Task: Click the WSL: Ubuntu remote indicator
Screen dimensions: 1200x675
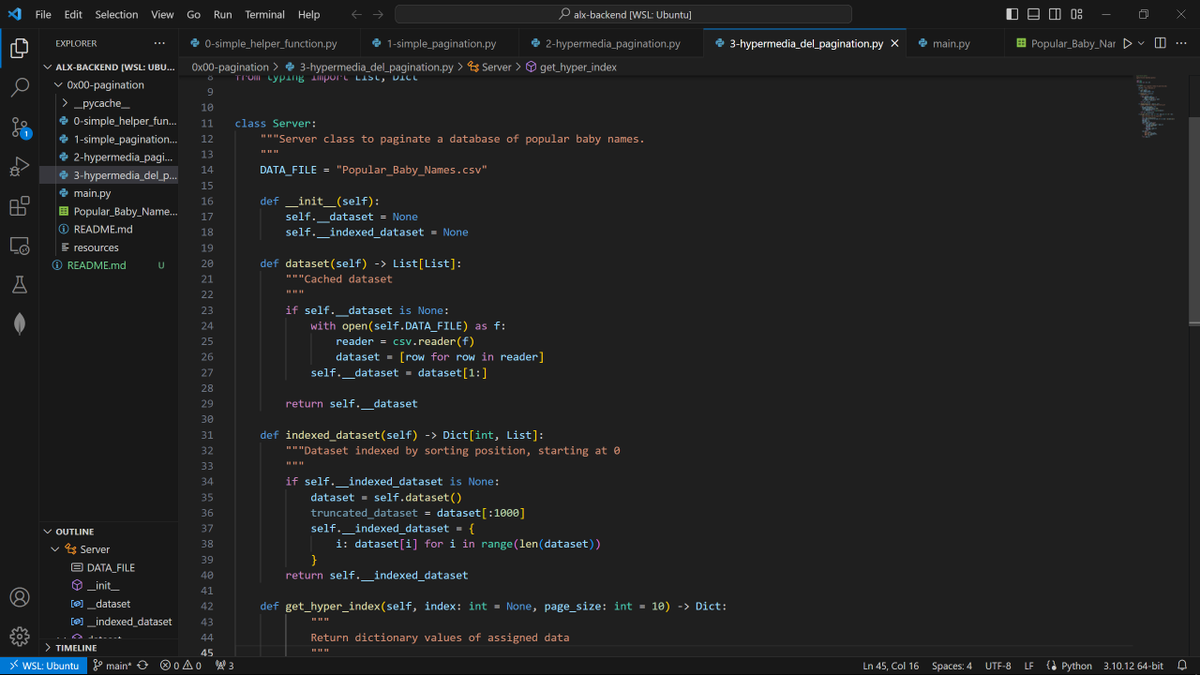Action: click(44, 666)
